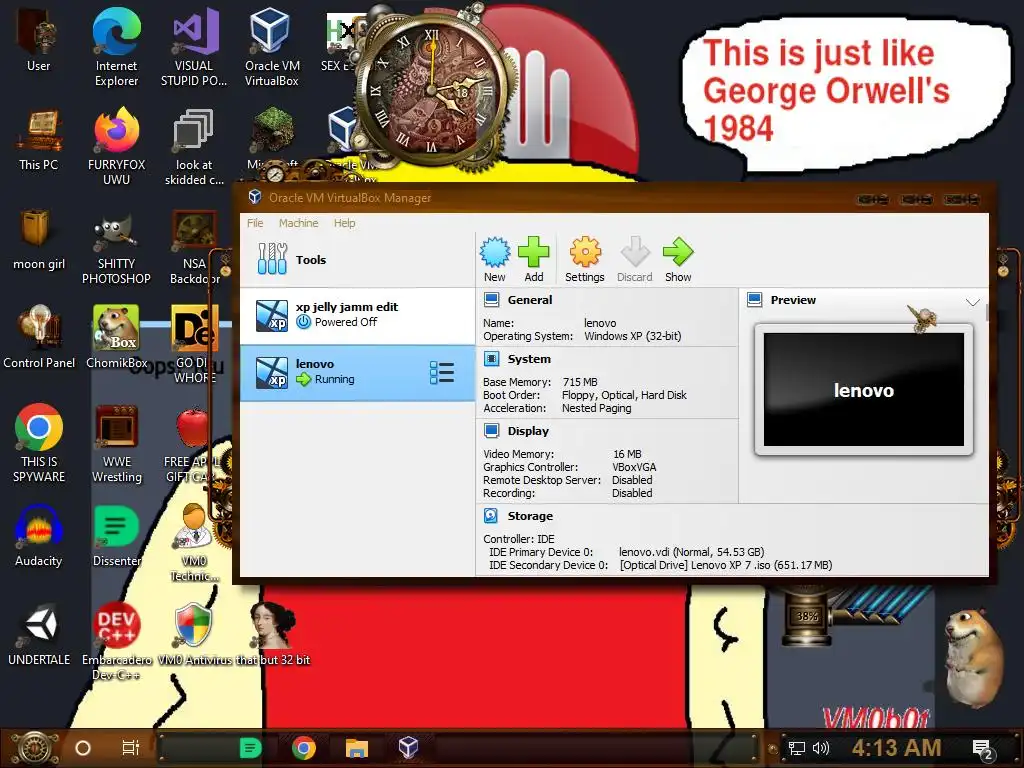Open Settings gear for the lenovo VM
The height and width of the screenshot is (768, 1024).
tap(584, 259)
